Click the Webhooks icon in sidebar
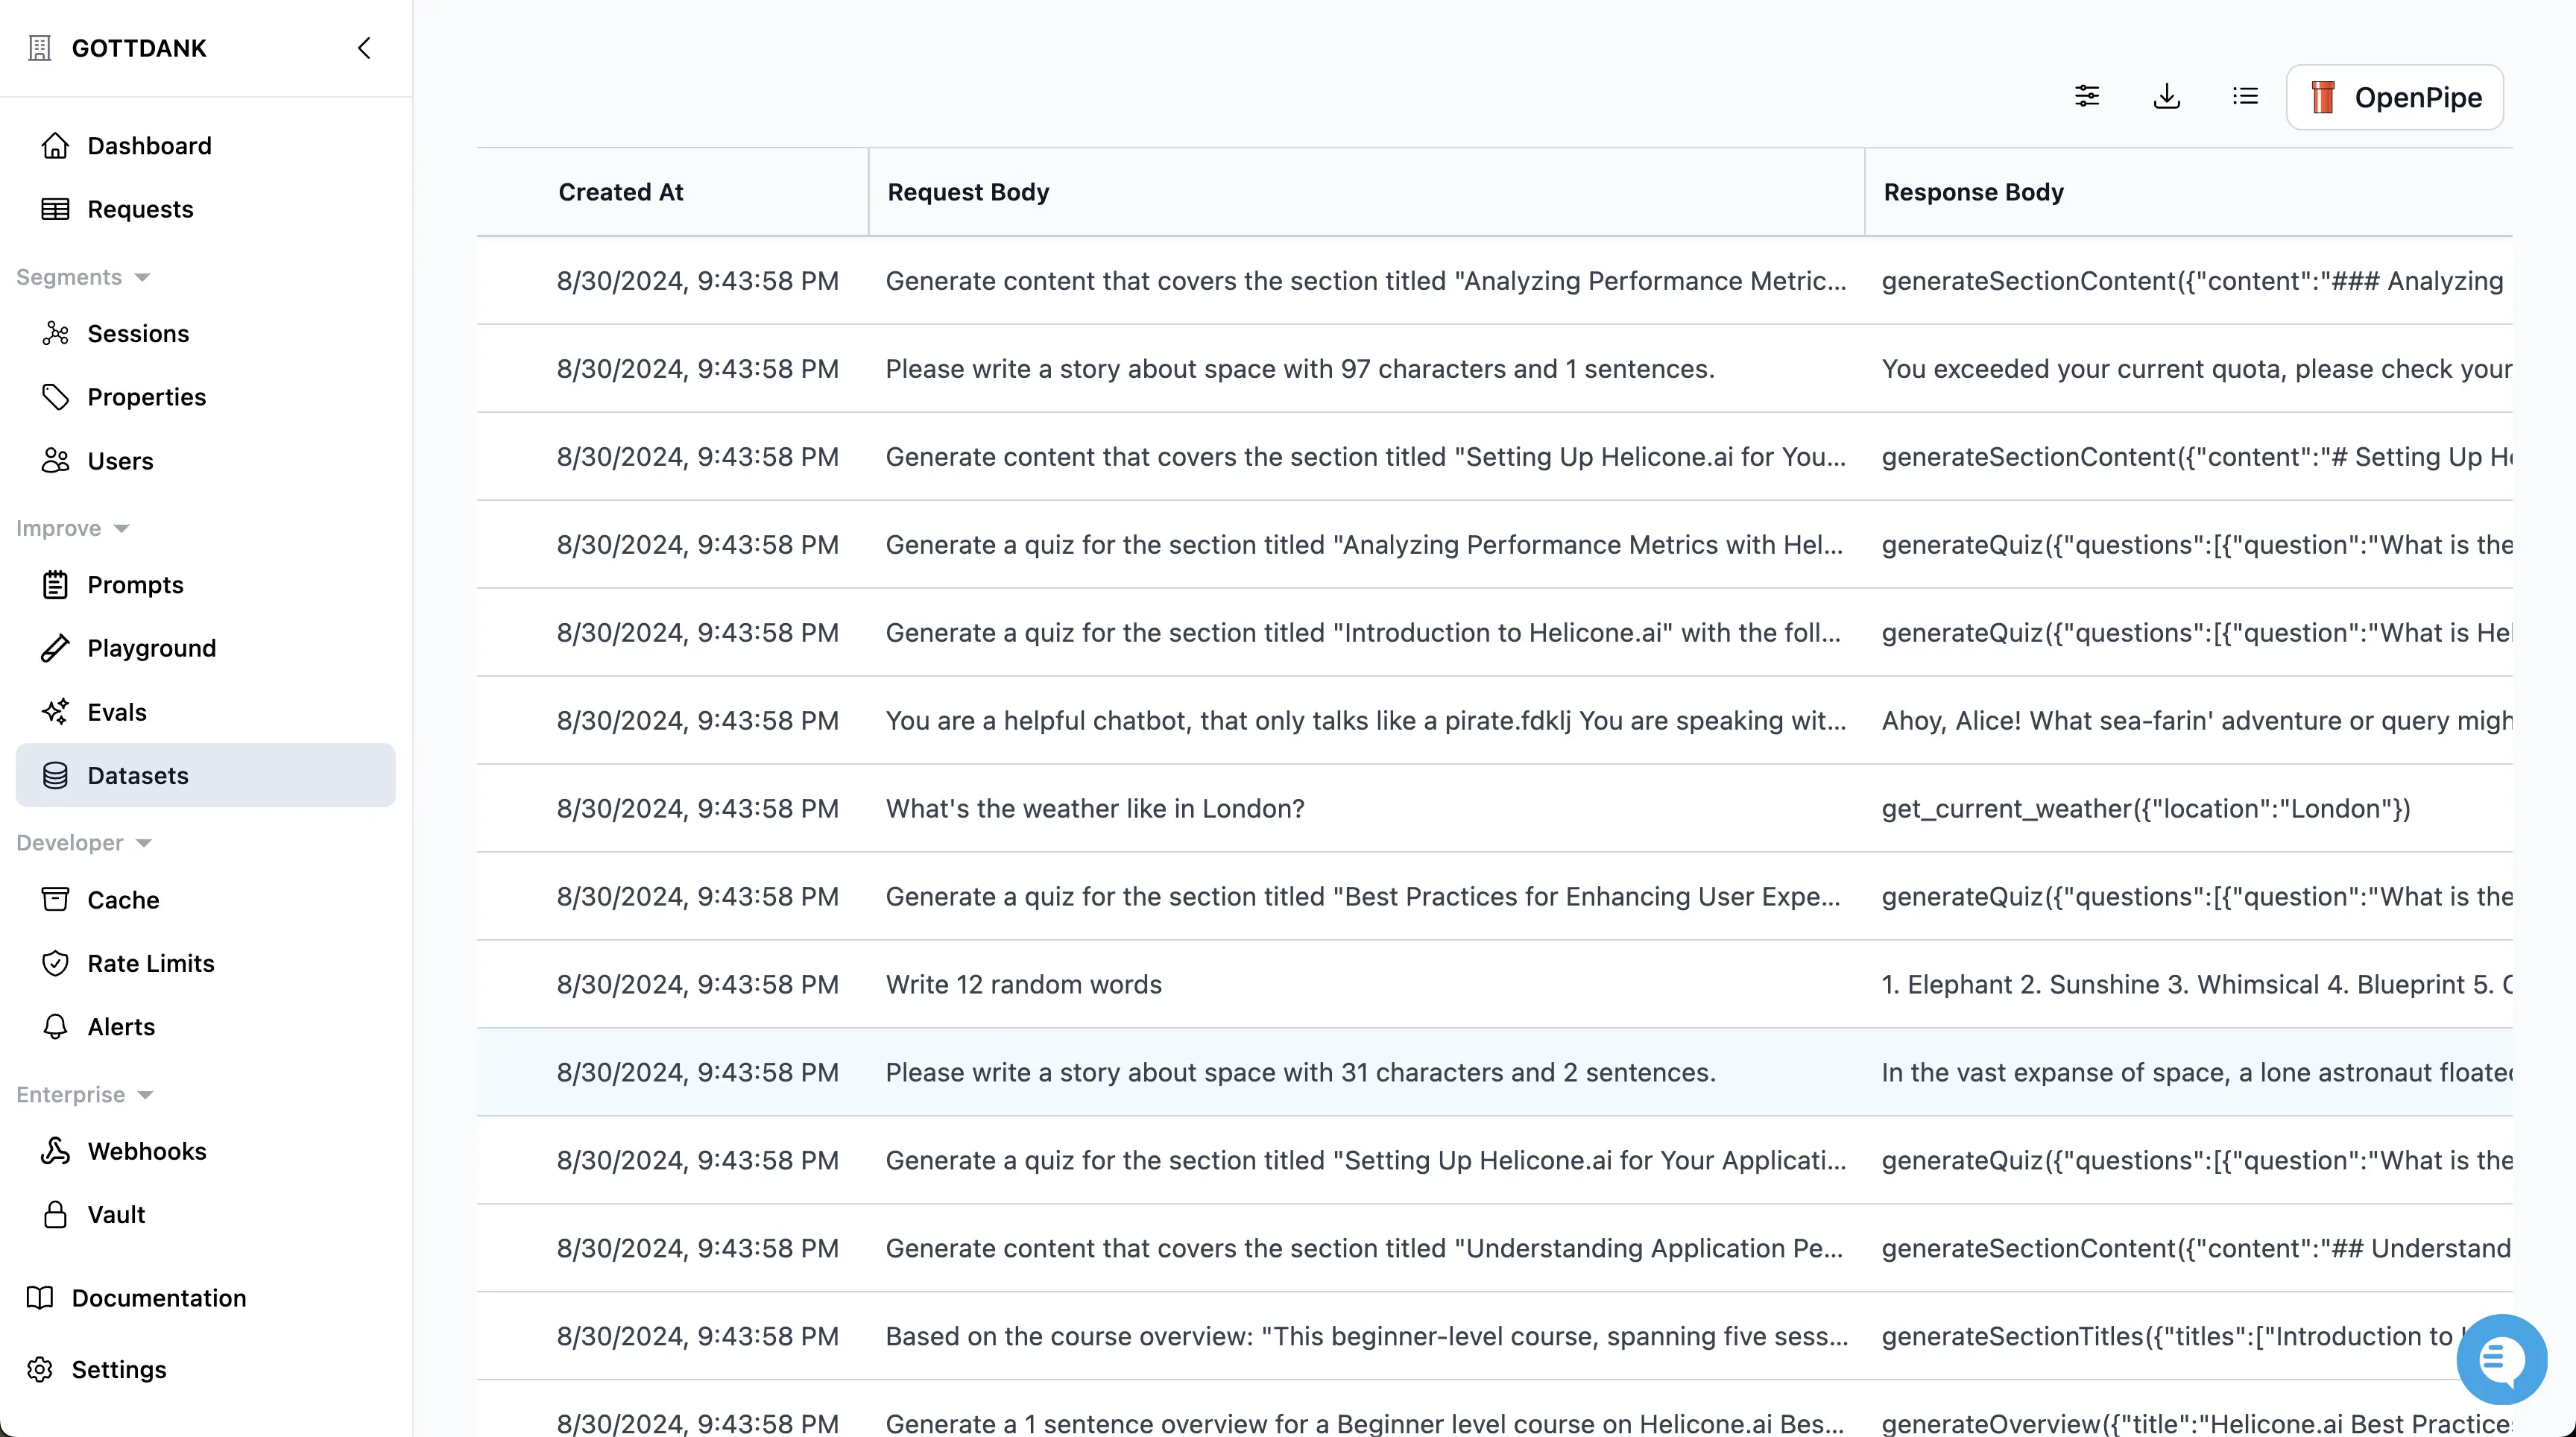The height and width of the screenshot is (1437, 2576). (x=55, y=1151)
